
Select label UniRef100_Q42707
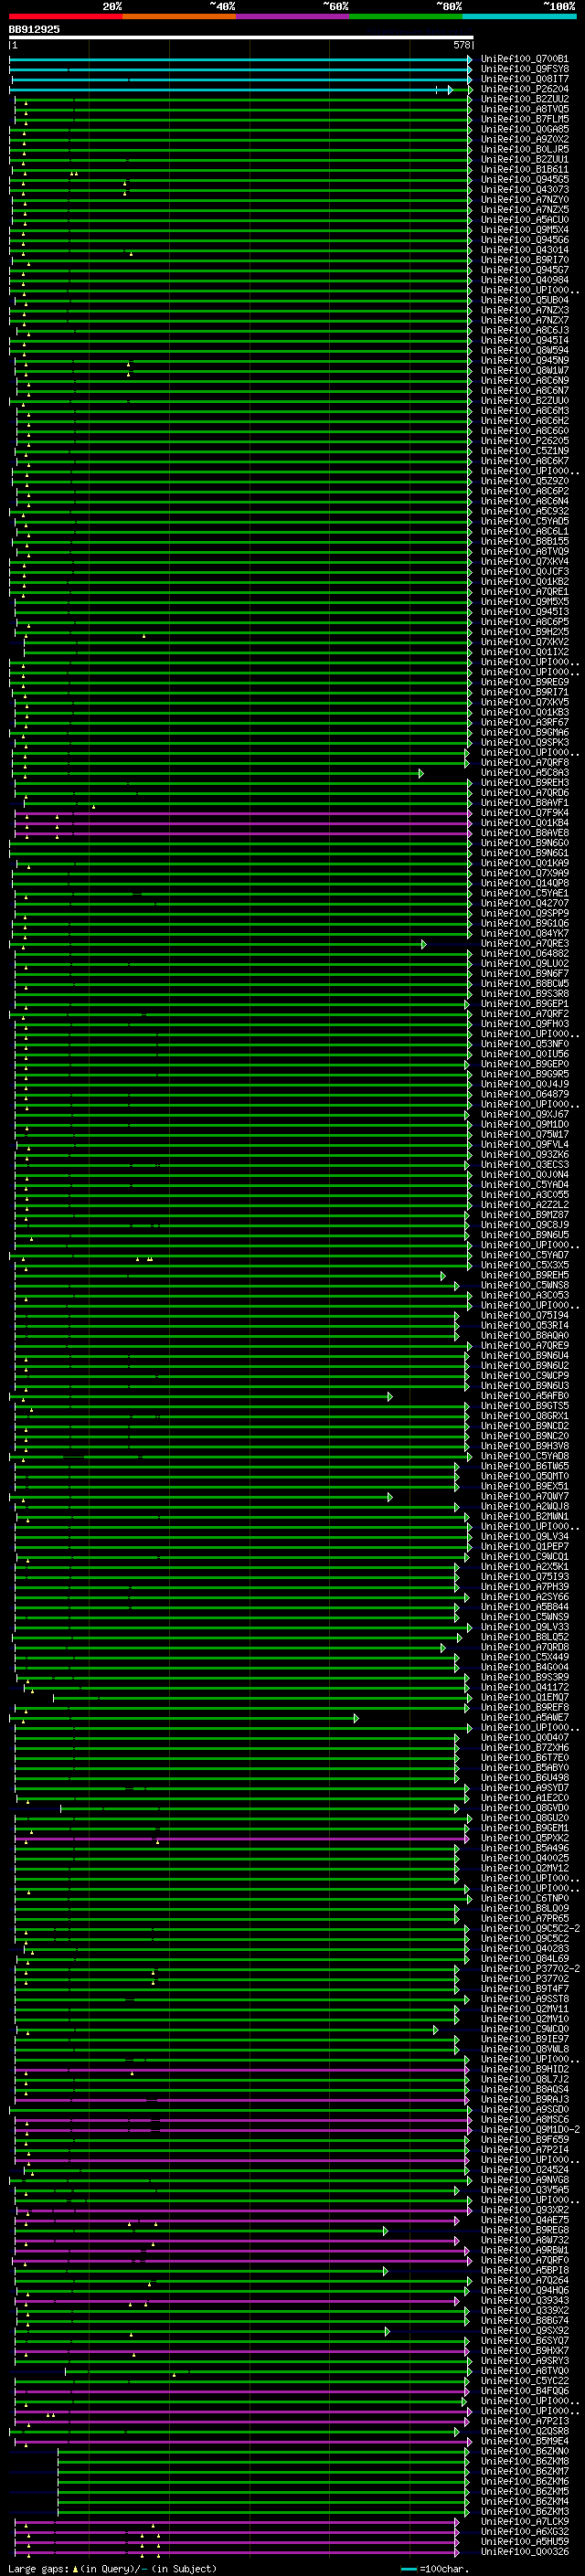point(524,904)
